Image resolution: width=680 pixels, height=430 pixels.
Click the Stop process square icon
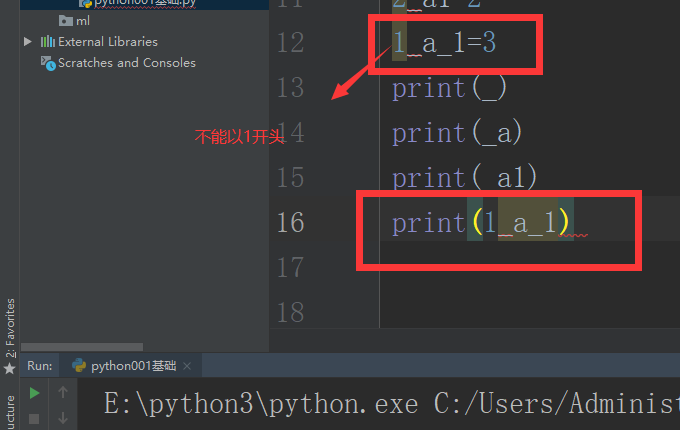click(34, 419)
